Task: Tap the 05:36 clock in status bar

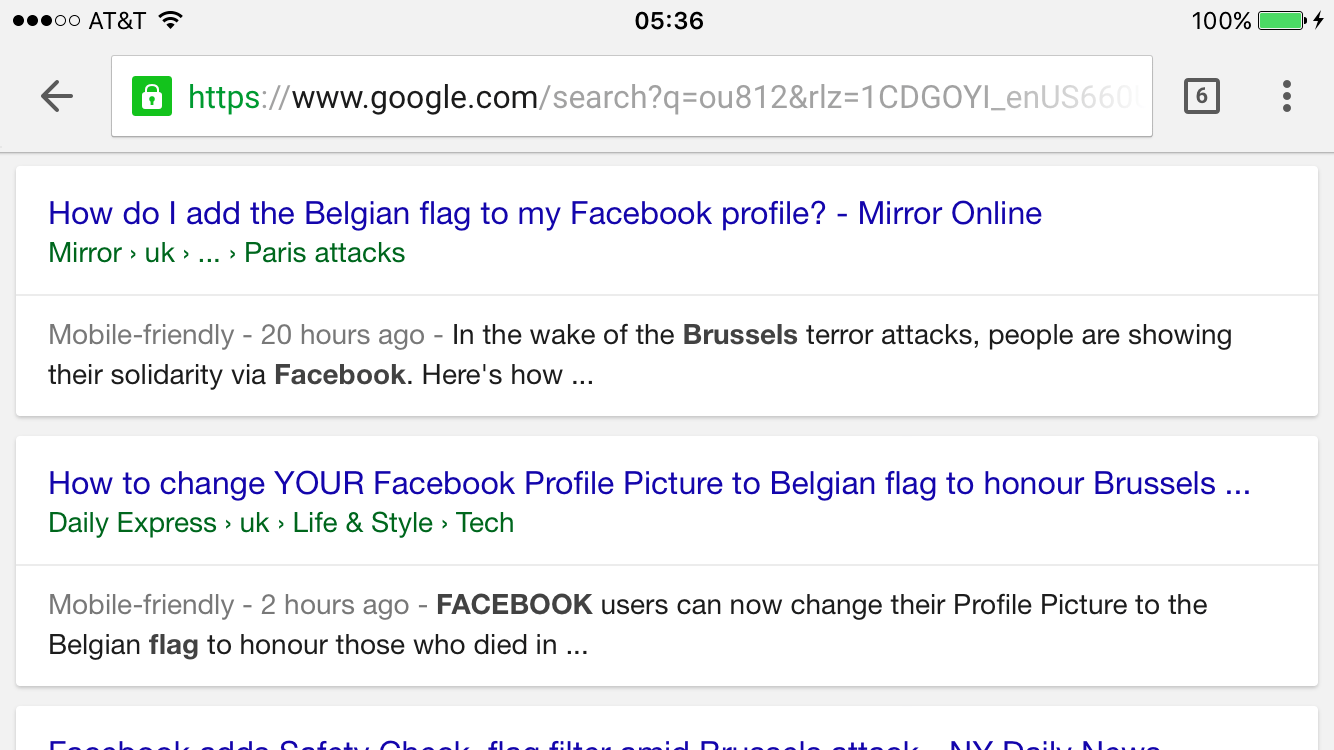Action: pos(669,20)
